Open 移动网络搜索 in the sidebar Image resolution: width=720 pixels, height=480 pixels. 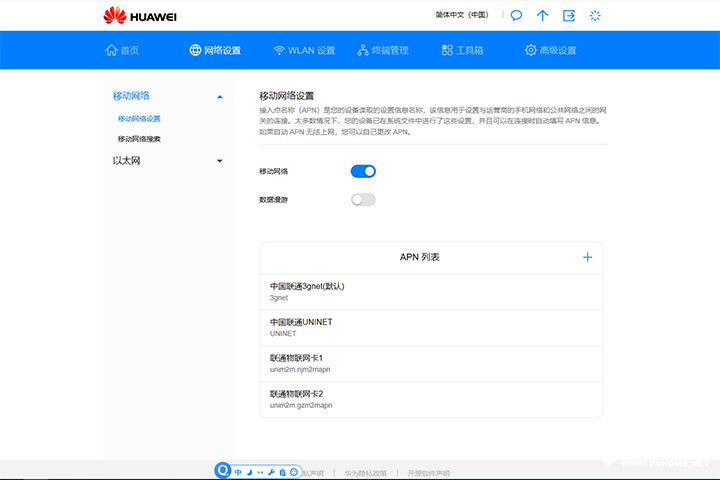(139, 139)
